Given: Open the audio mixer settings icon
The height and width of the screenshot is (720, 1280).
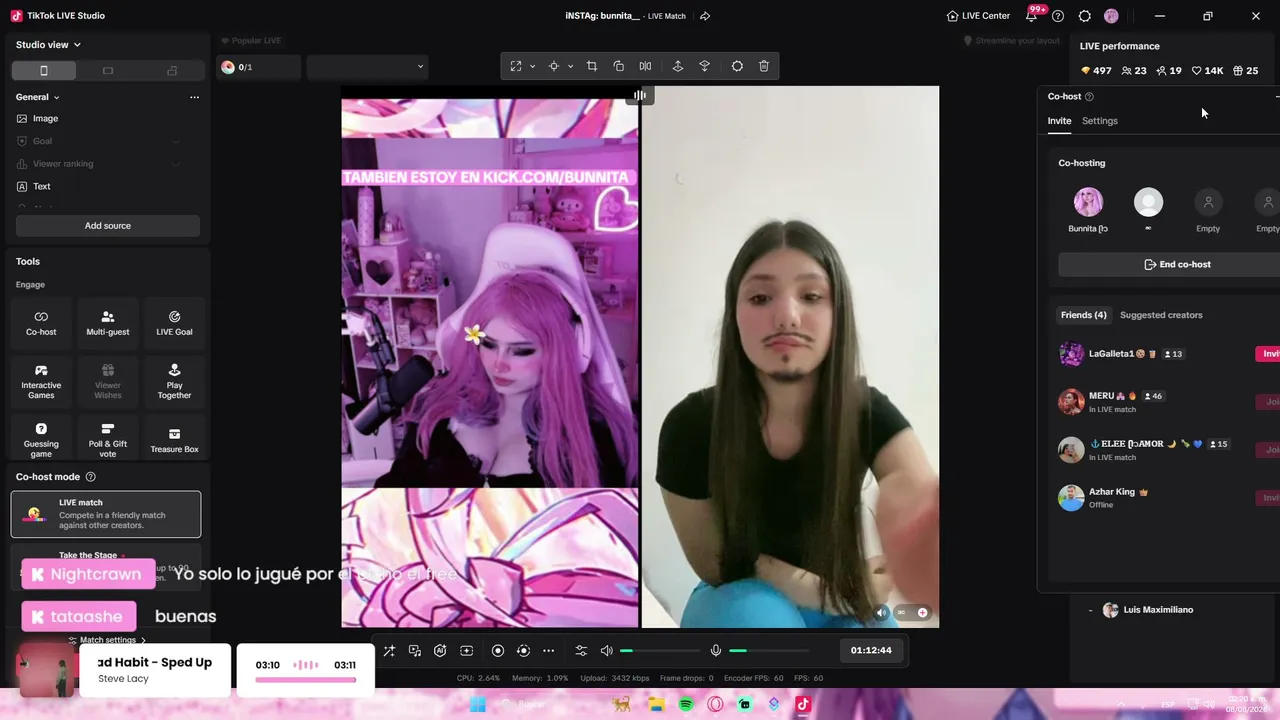Looking at the screenshot, I should pos(581,651).
